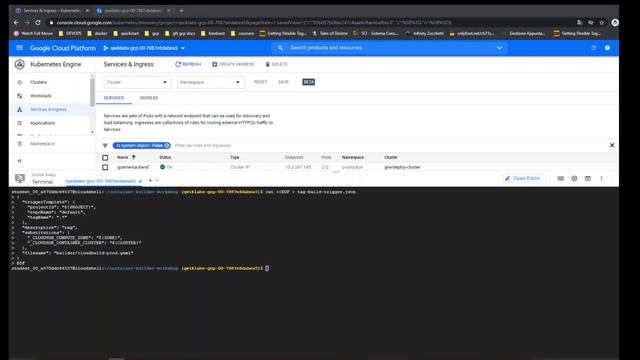Click the filter funnel icon
Viewport: 640px width, 360px height.
coord(105,145)
